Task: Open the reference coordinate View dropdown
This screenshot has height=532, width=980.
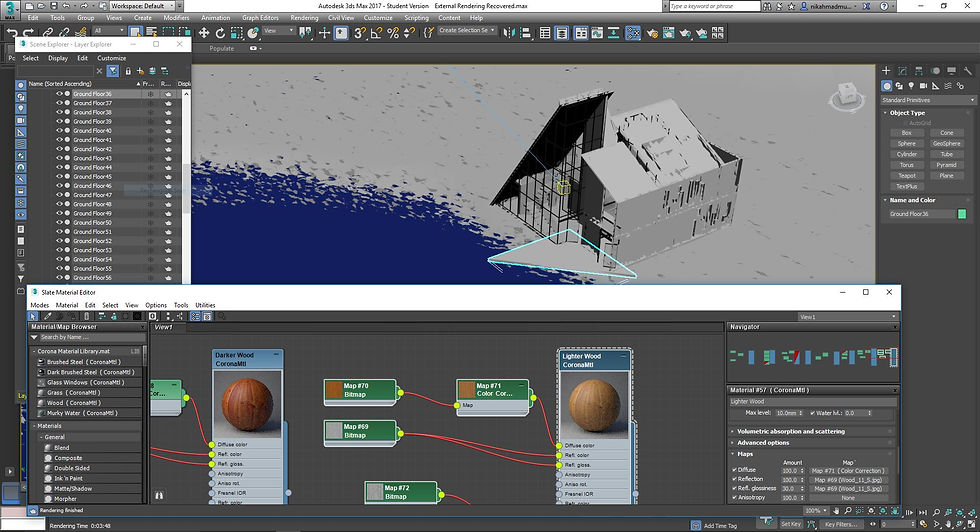Action: (279, 30)
